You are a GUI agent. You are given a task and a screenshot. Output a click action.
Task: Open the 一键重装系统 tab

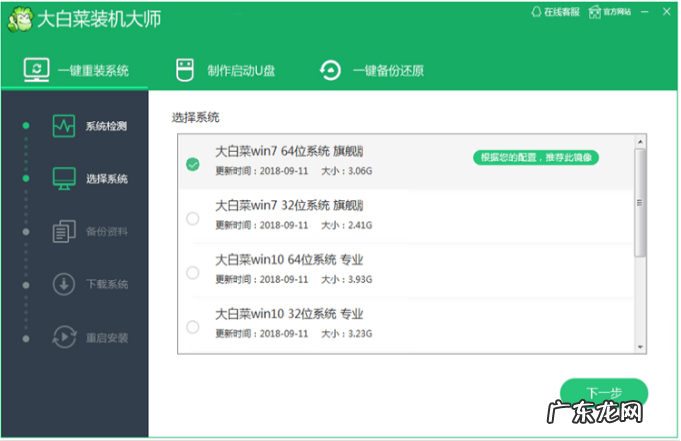click(76, 70)
